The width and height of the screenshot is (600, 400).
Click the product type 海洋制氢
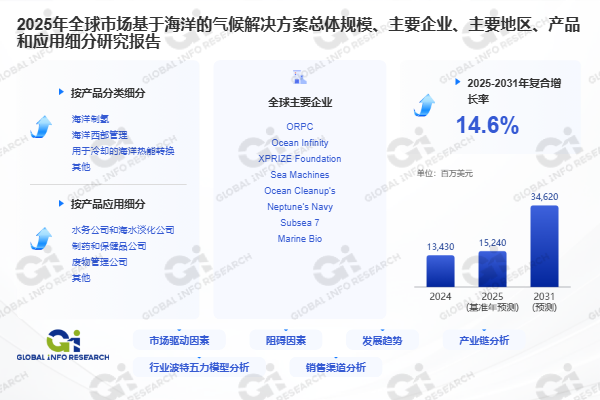click(90, 119)
